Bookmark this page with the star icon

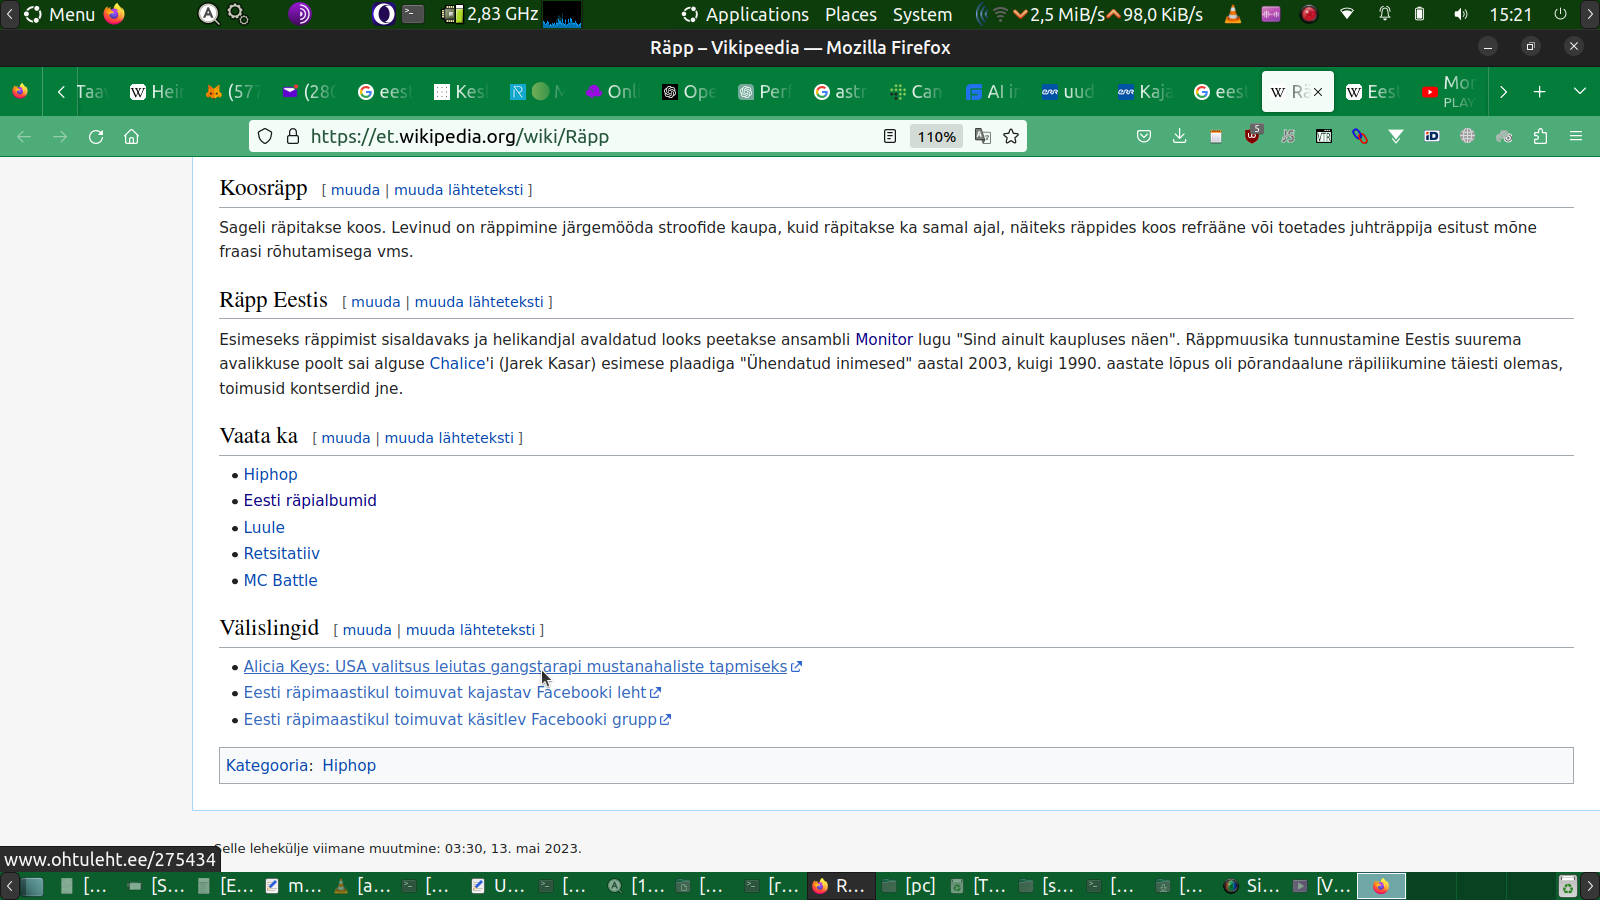1011,137
